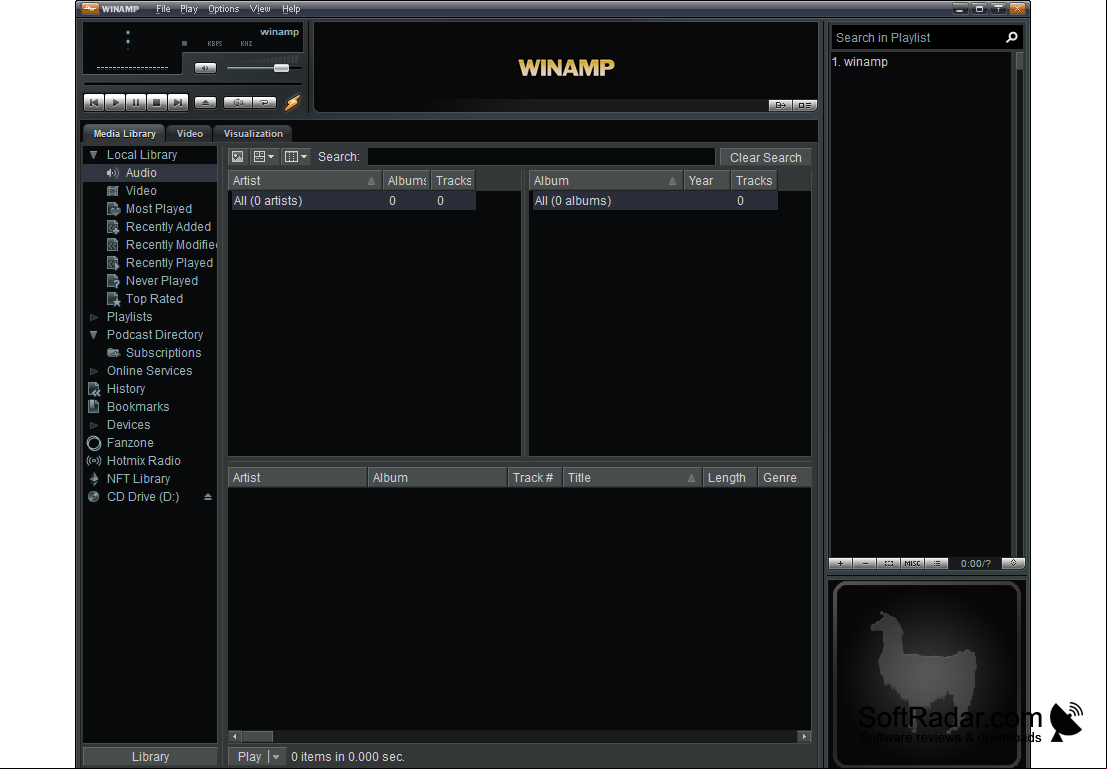Skip to the previous track
Viewport: 1107px width, 769px height.
(94, 102)
